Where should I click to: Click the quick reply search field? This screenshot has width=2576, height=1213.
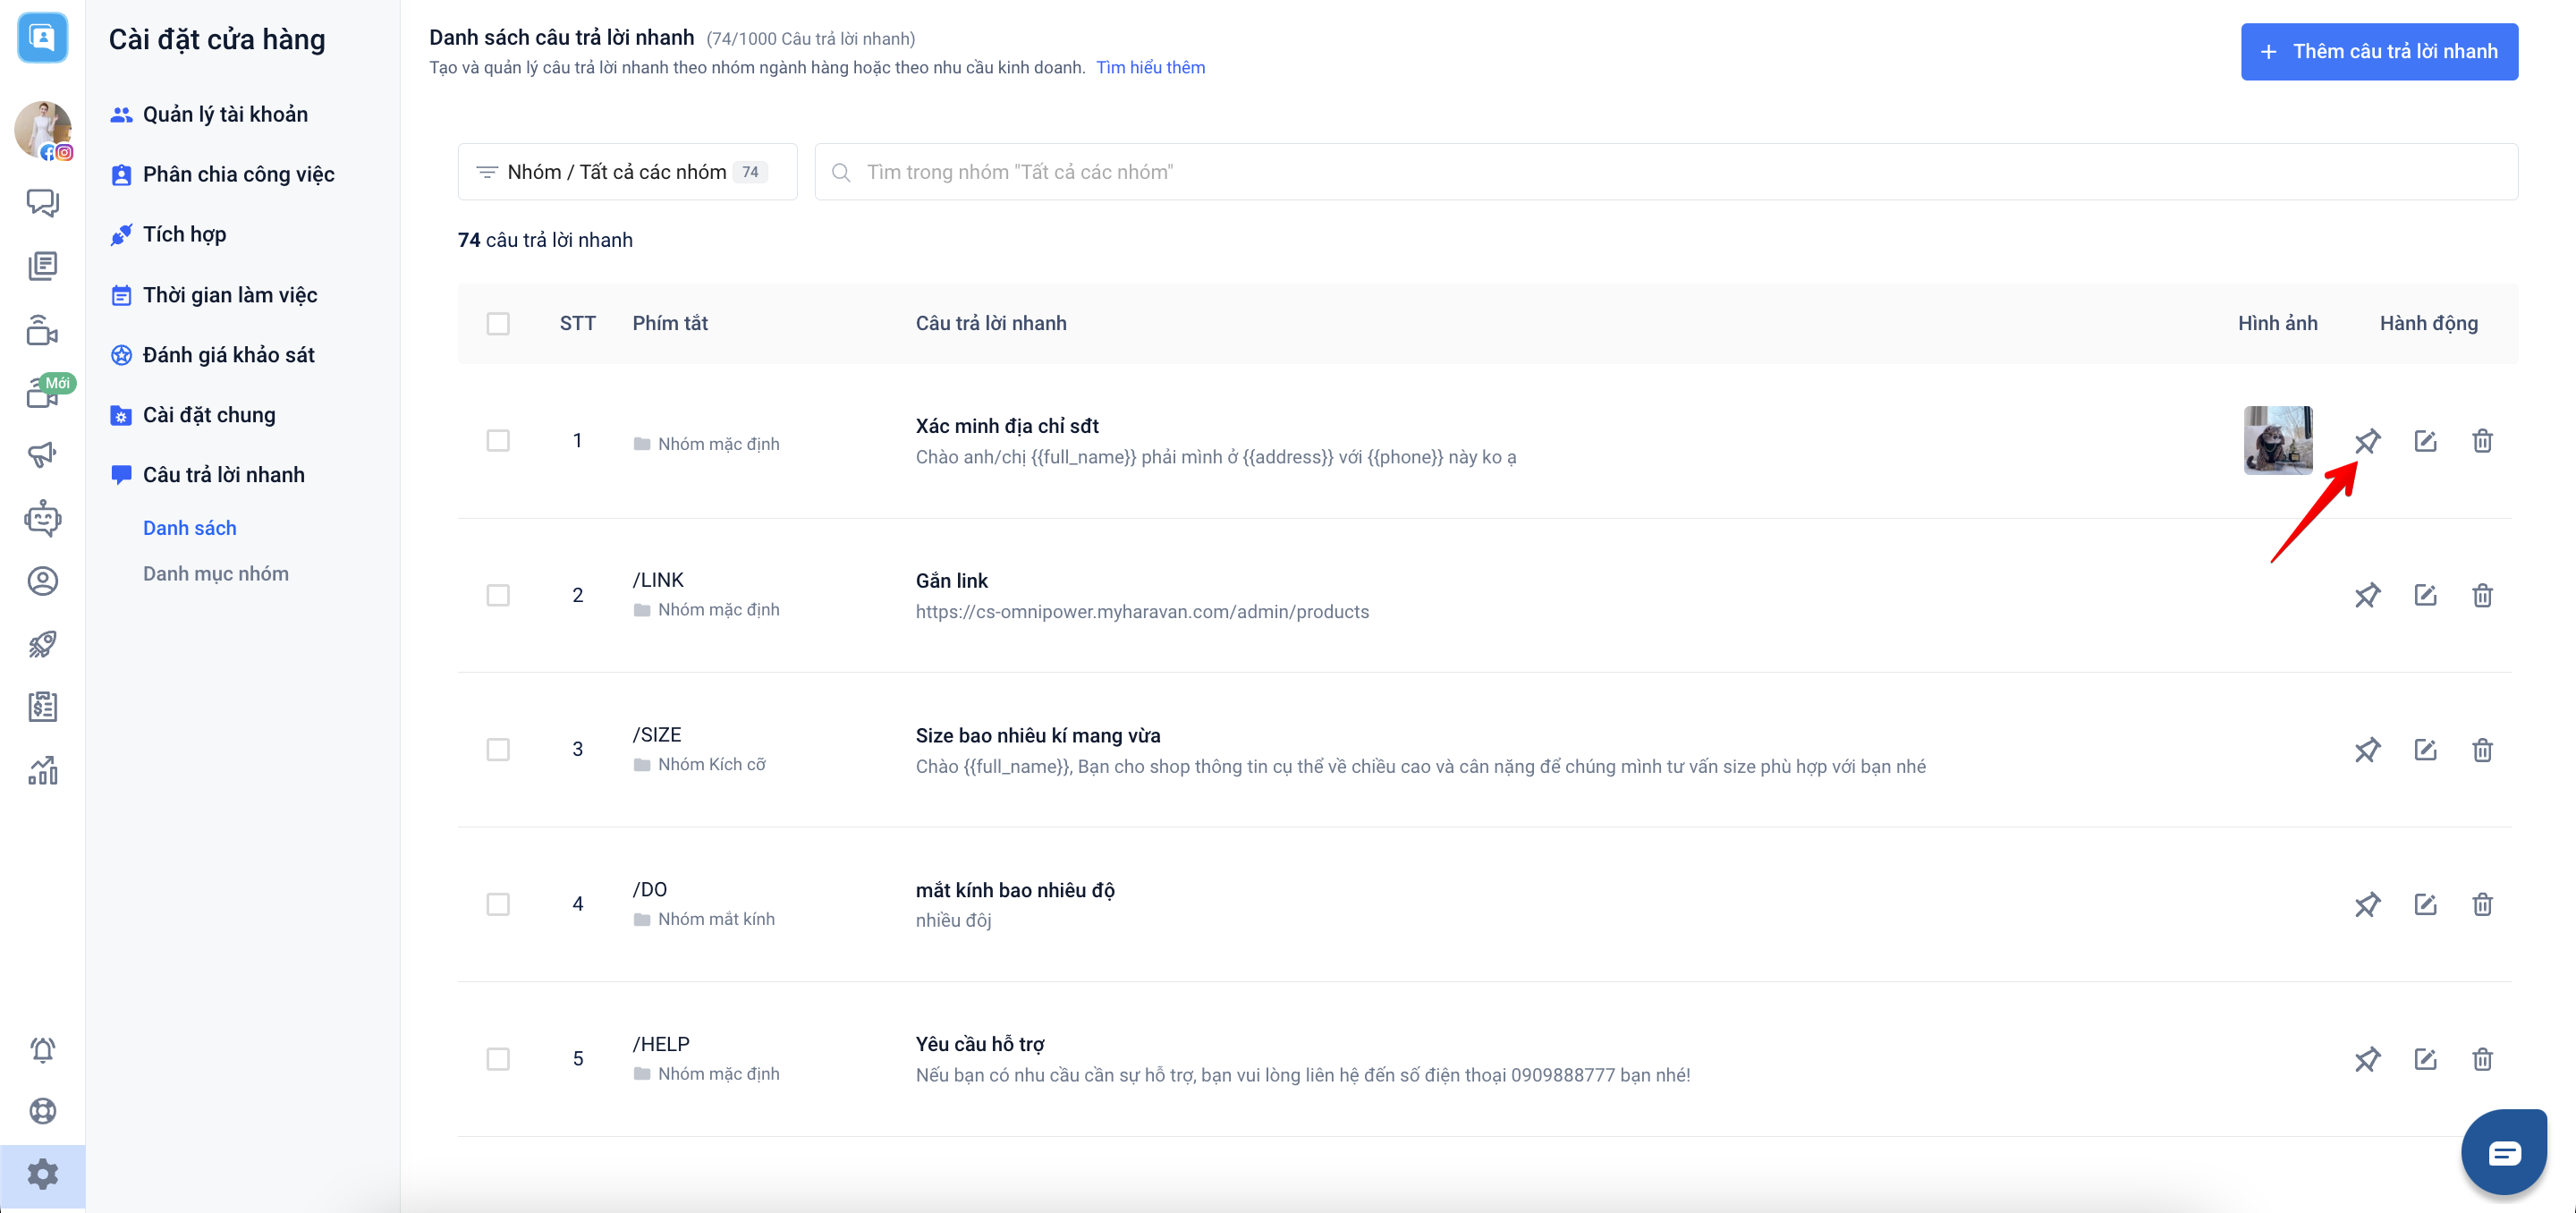click(x=1665, y=172)
